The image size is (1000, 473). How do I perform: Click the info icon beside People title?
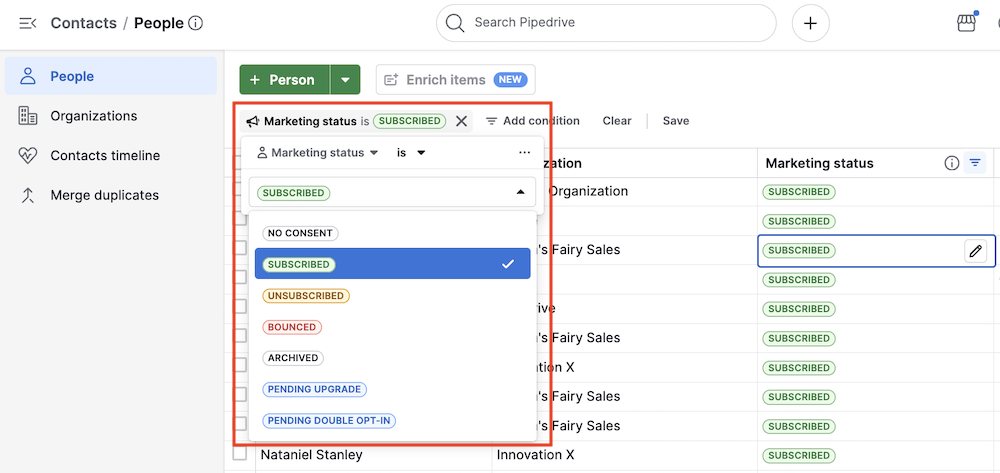click(x=196, y=23)
